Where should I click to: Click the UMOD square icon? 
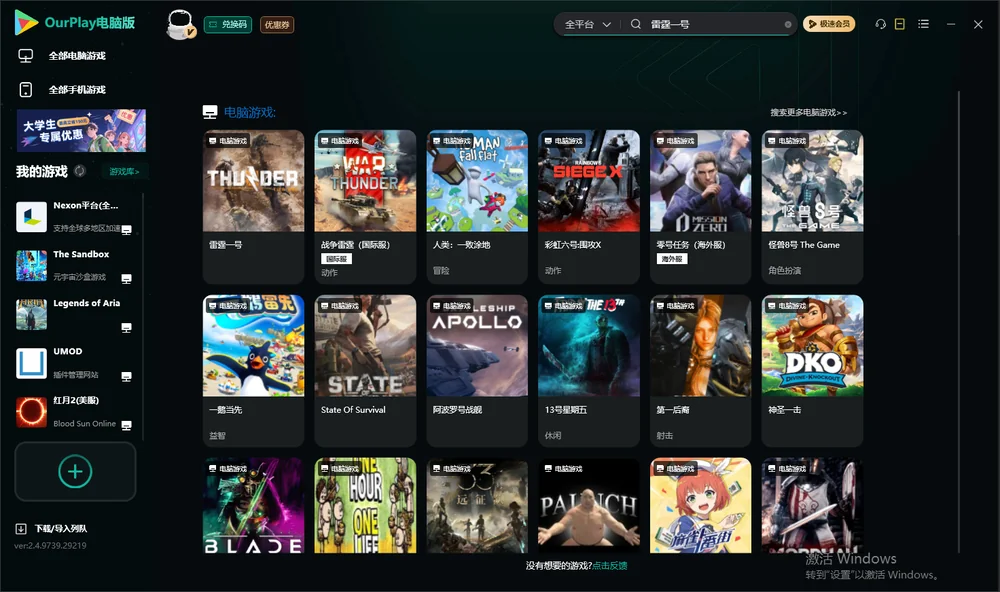coord(31,363)
